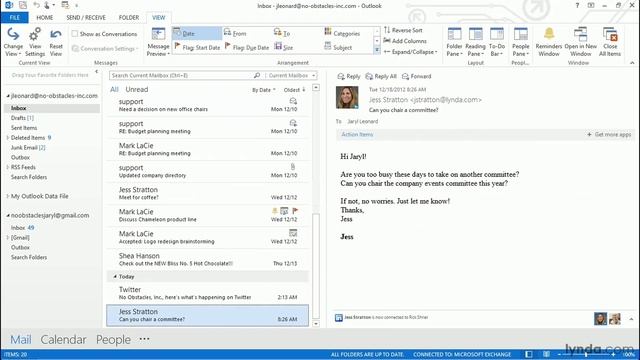Expand the Deleted Items folder

8,138
